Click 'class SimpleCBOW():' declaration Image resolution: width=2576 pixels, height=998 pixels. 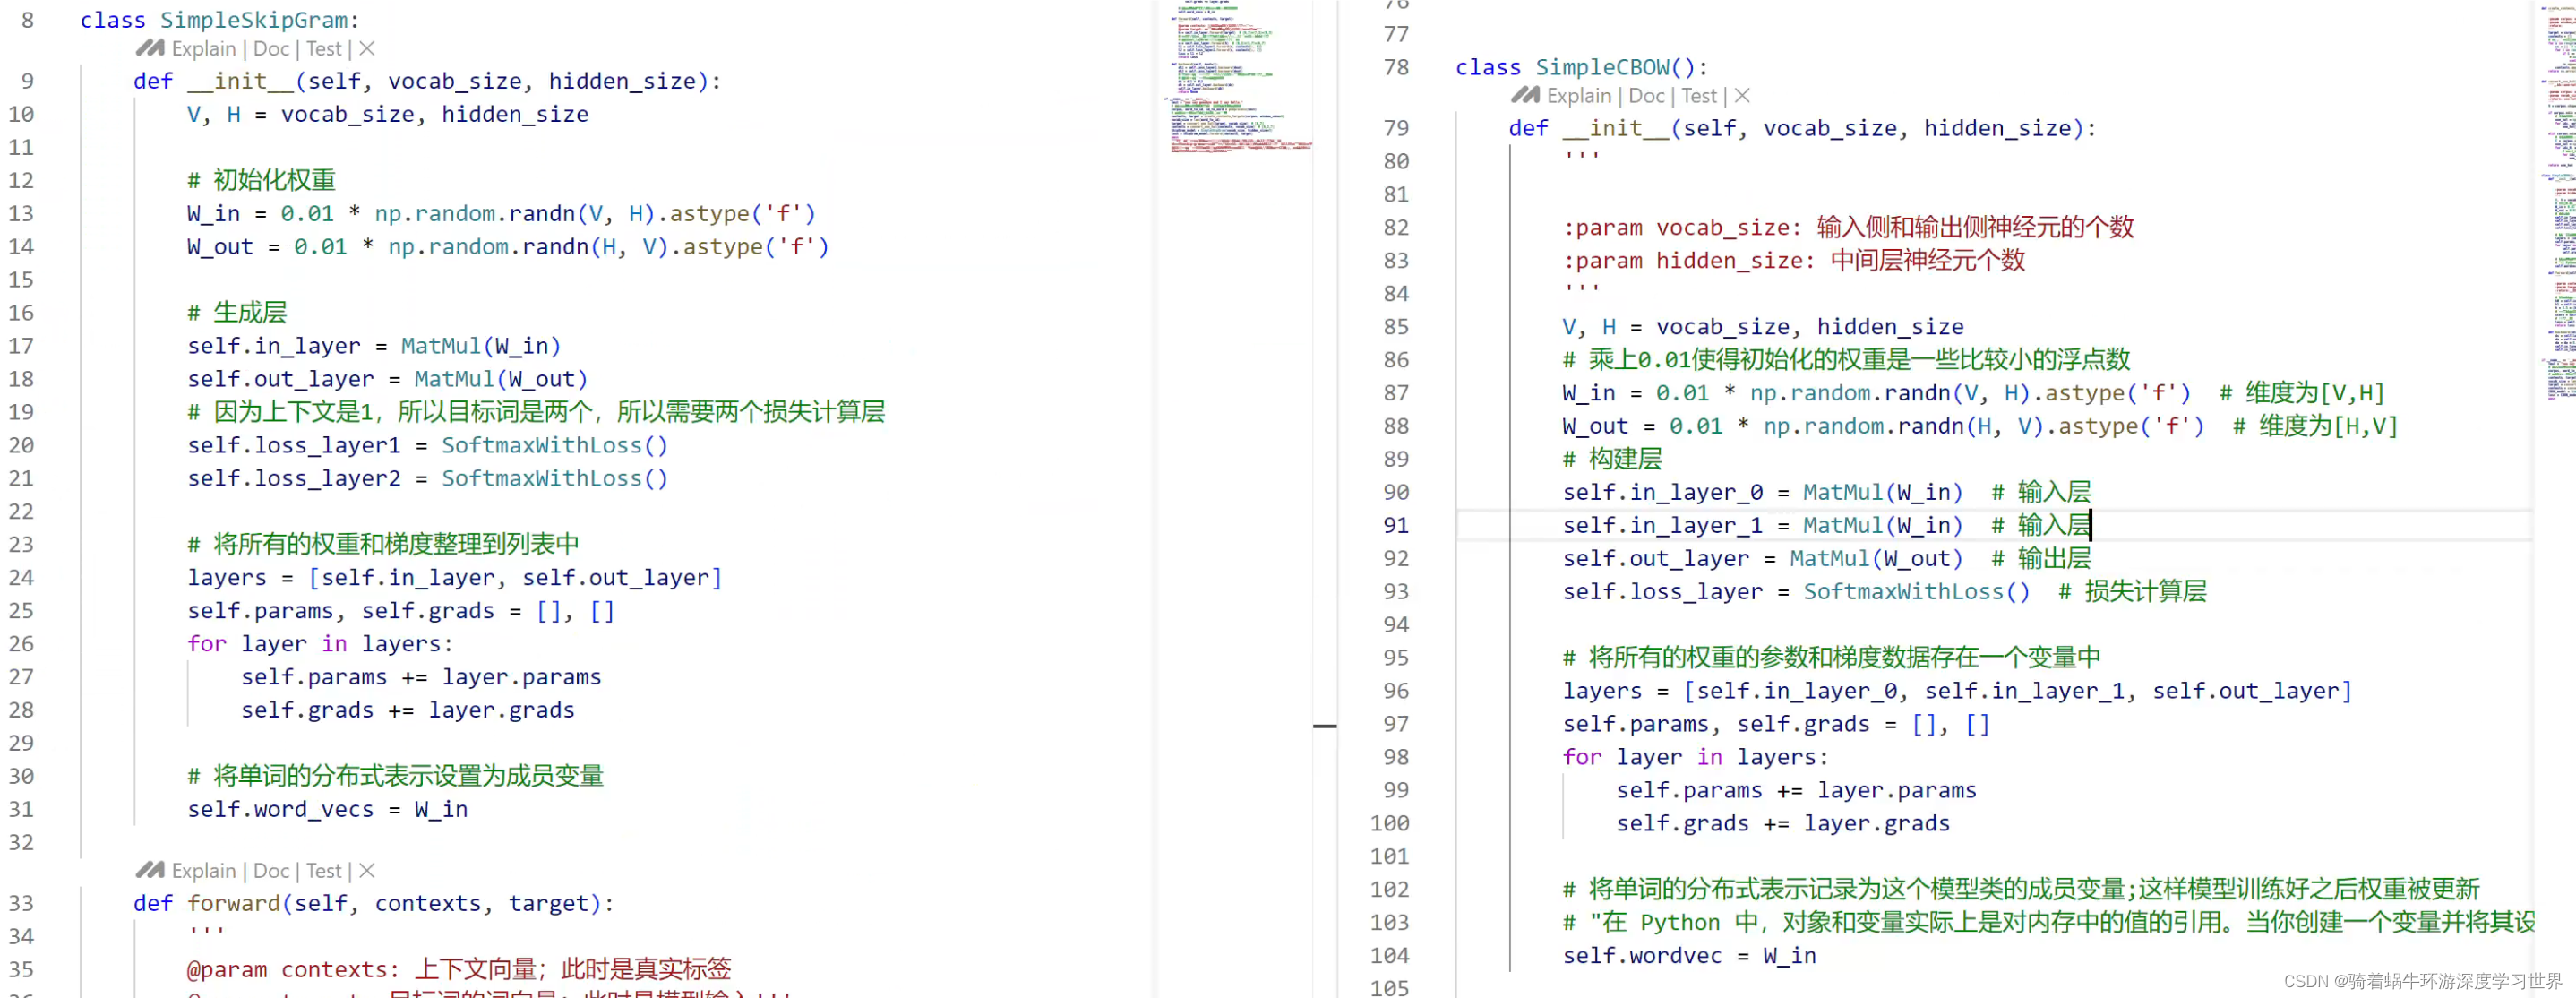[1582, 67]
